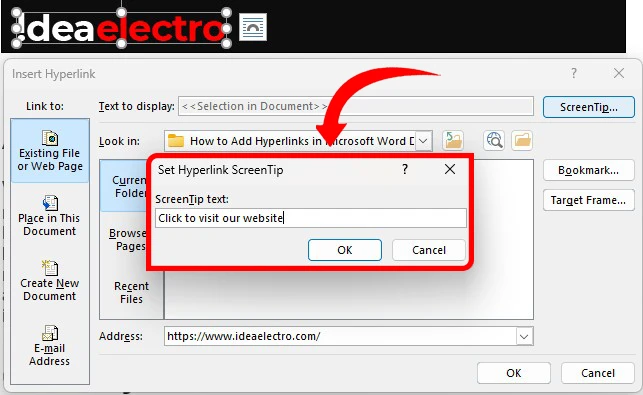The width and height of the screenshot is (643, 395).
Task: Click OK in Insert Hyperlink dialog
Action: pos(514,373)
